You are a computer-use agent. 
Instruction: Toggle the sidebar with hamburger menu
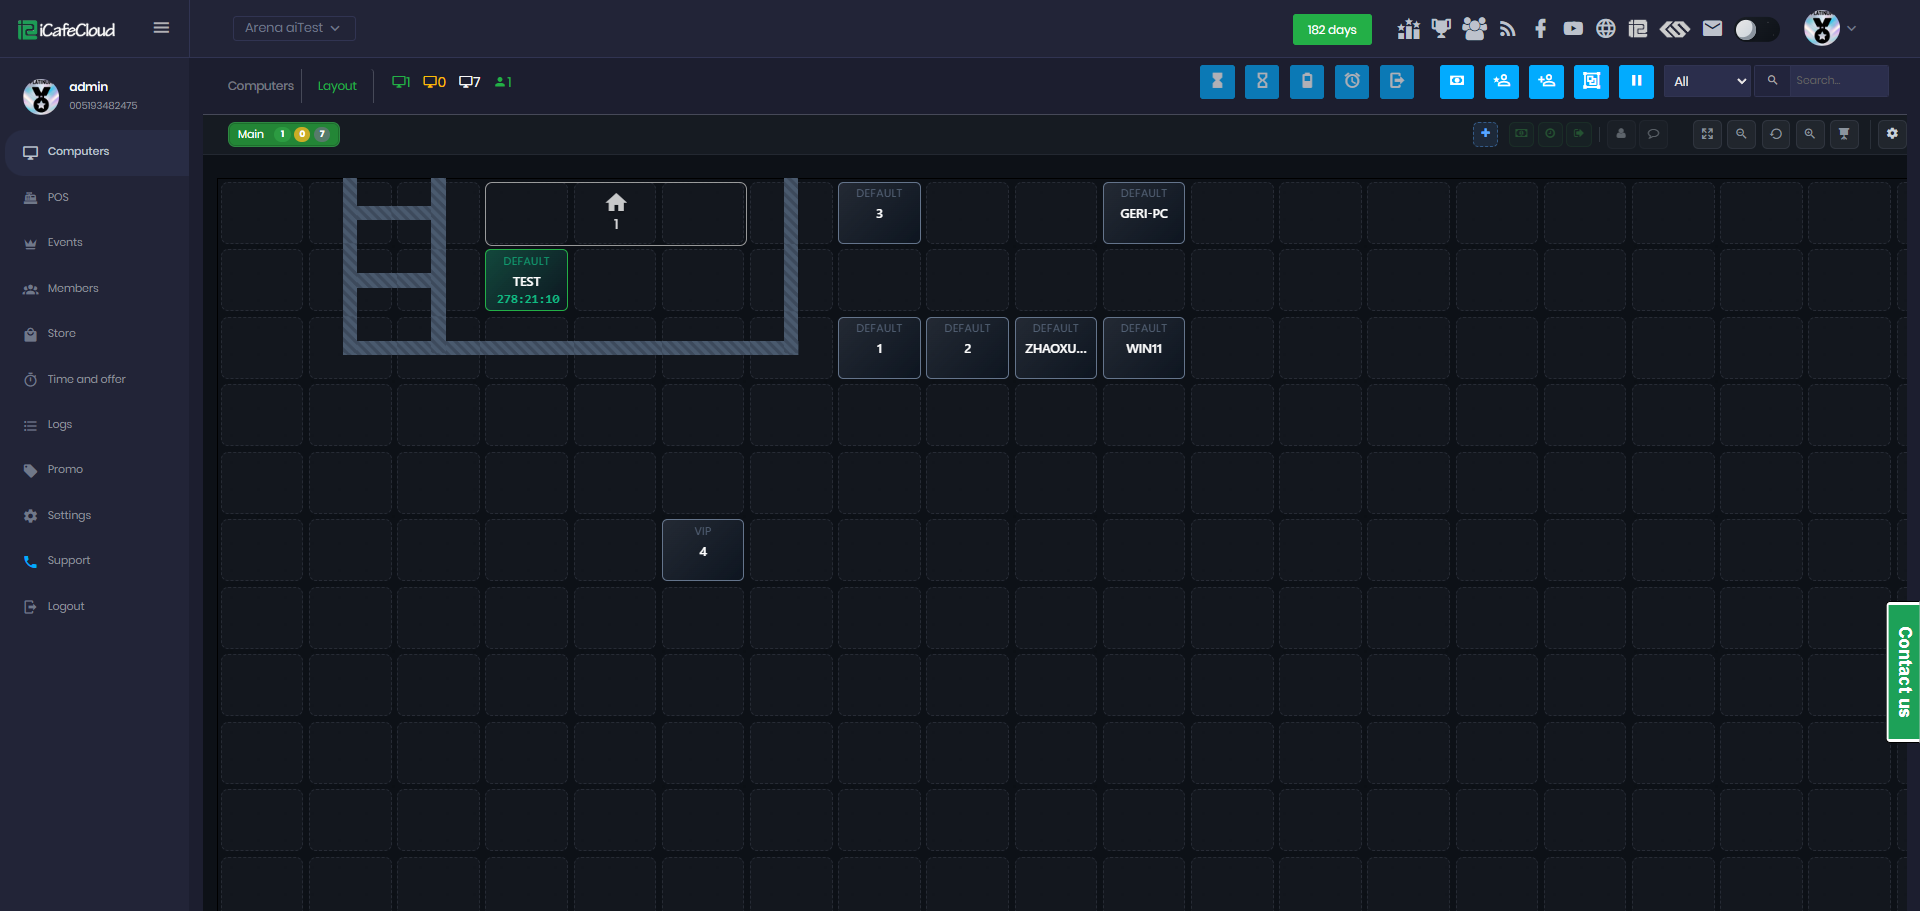(161, 28)
